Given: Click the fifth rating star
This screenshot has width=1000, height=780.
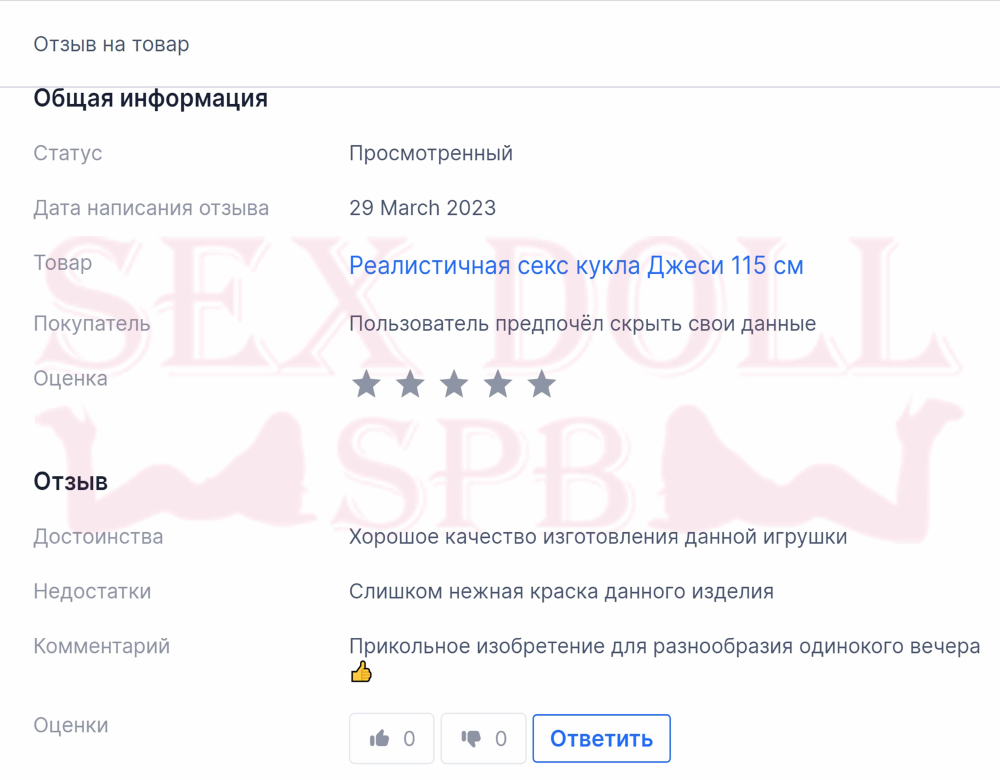Looking at the screenshot, I should click(542, 384).
